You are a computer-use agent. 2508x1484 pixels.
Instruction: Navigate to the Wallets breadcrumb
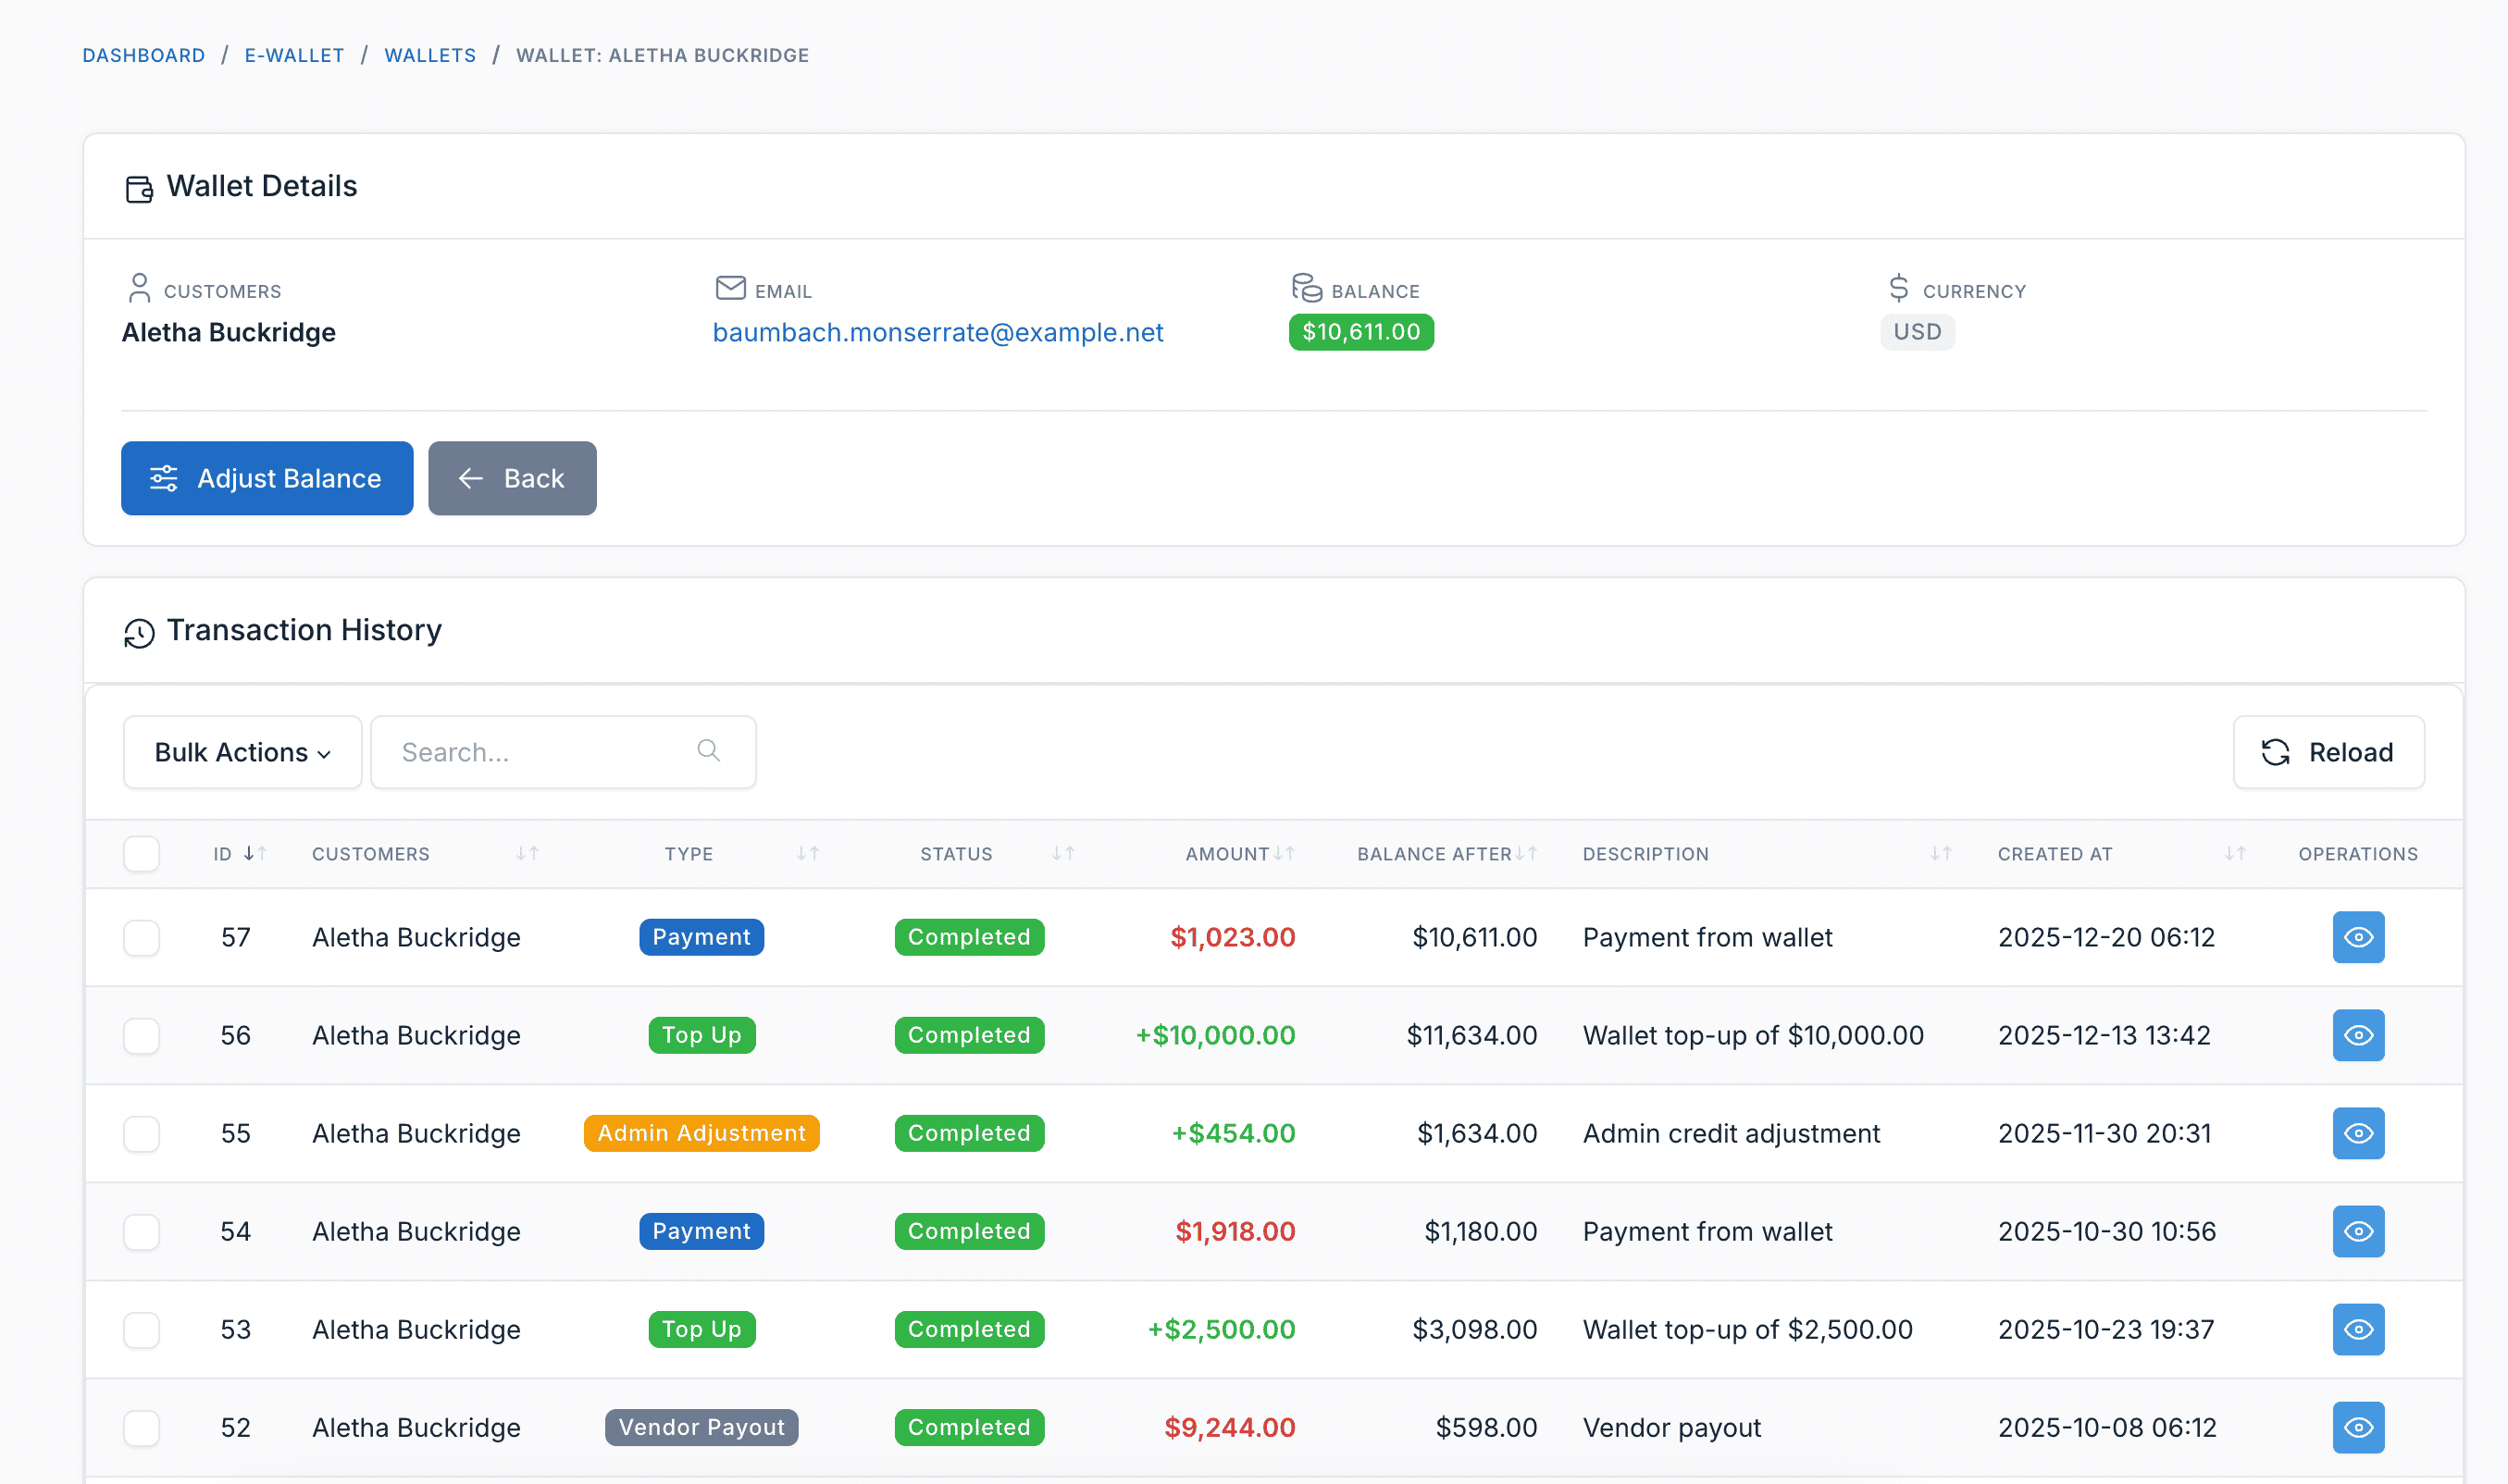[x=430, y=55]
